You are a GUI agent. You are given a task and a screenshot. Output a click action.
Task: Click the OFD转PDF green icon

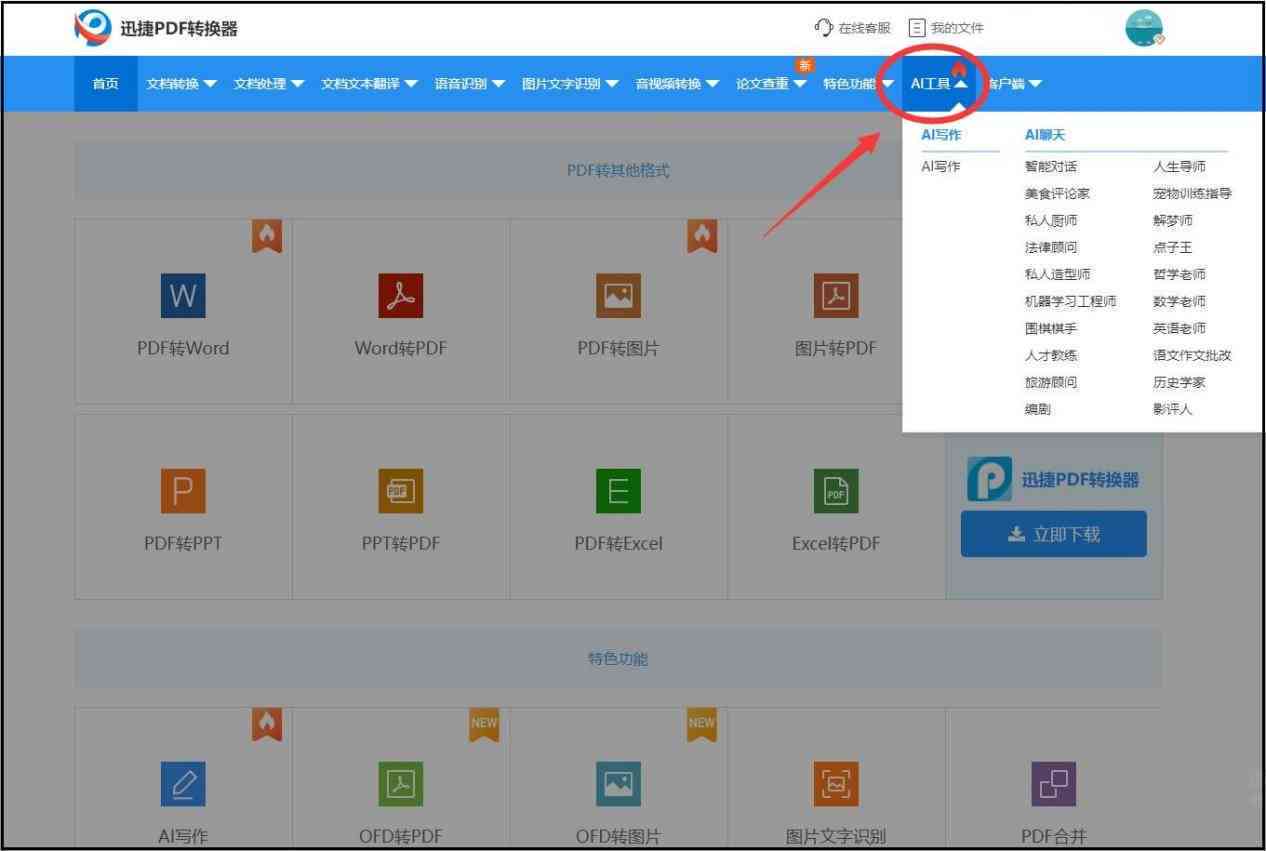[x=401, y=785]
